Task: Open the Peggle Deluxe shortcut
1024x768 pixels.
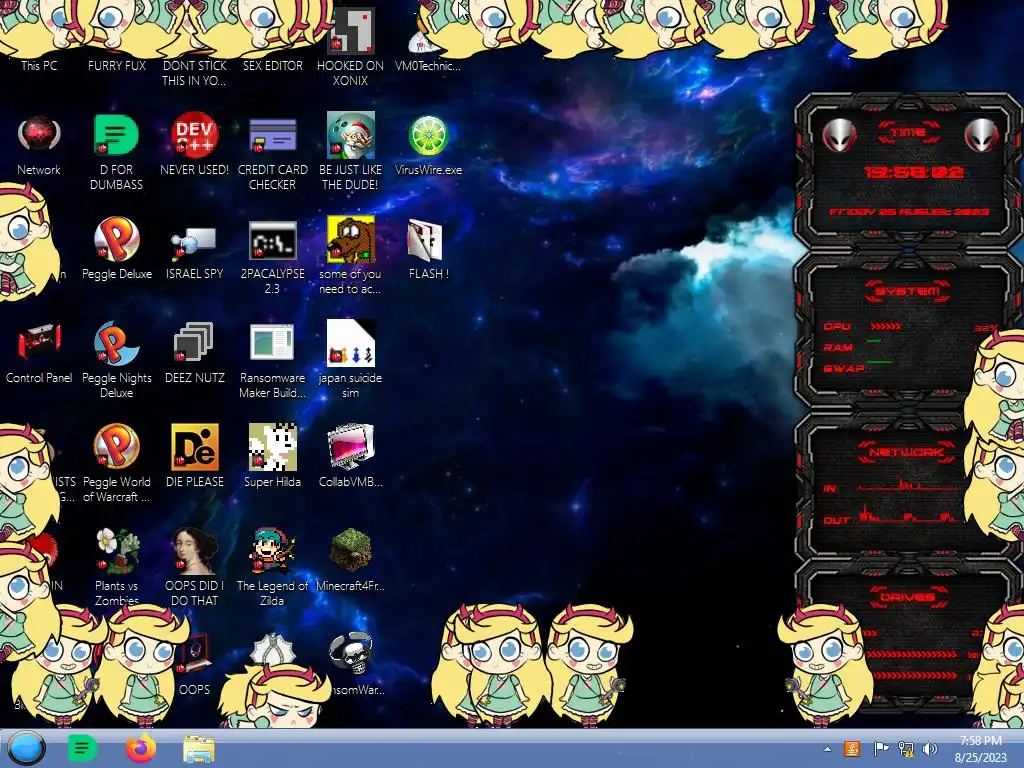Action: coord(116,240)
